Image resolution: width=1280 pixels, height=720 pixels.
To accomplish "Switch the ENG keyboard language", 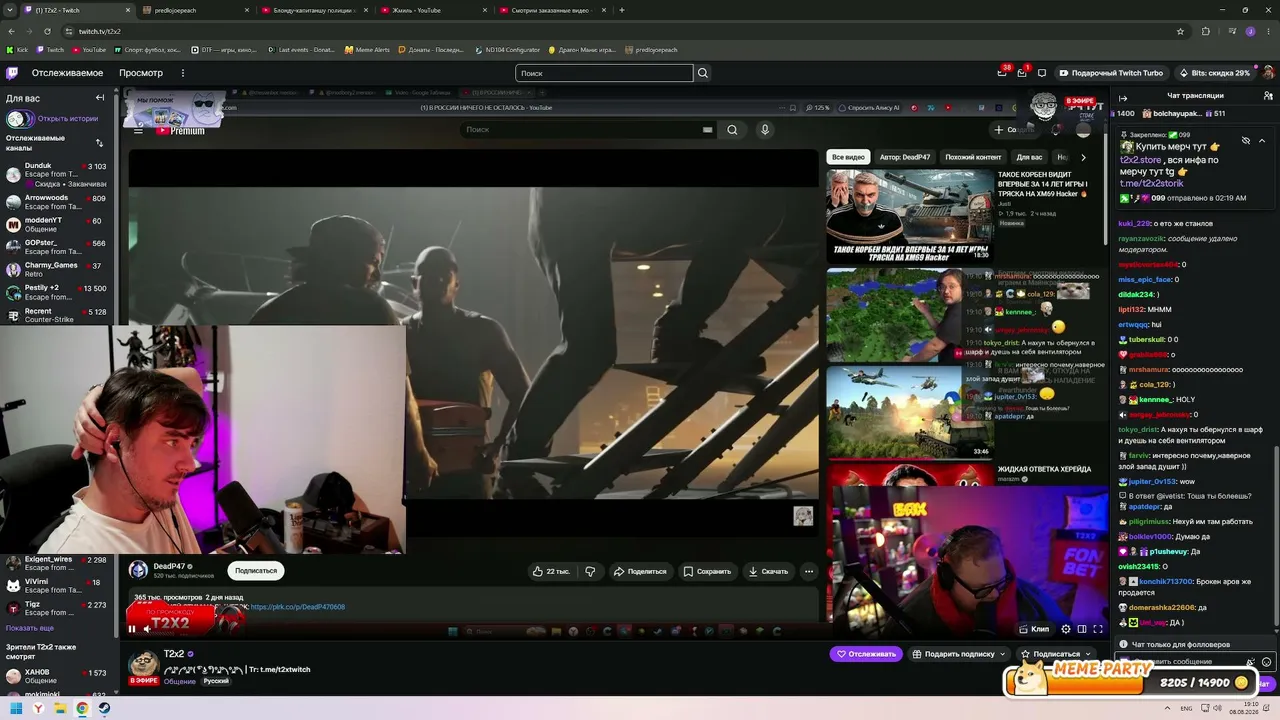I will coord(1187,709).
